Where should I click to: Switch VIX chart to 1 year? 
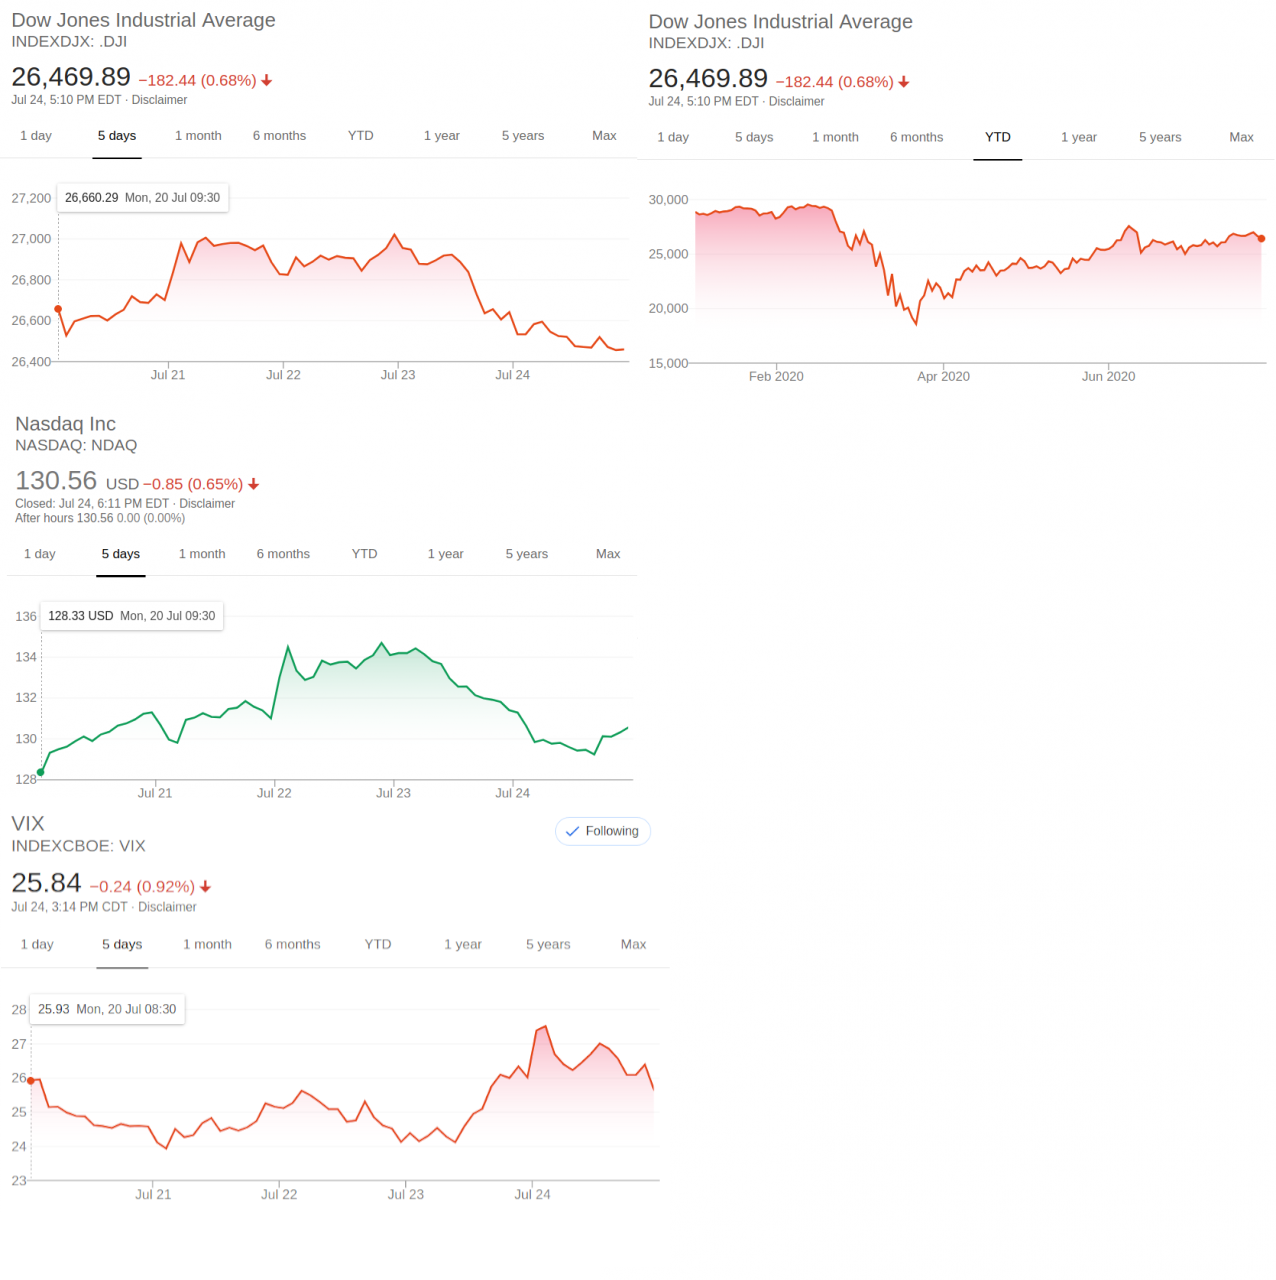(x=462, y=944)
